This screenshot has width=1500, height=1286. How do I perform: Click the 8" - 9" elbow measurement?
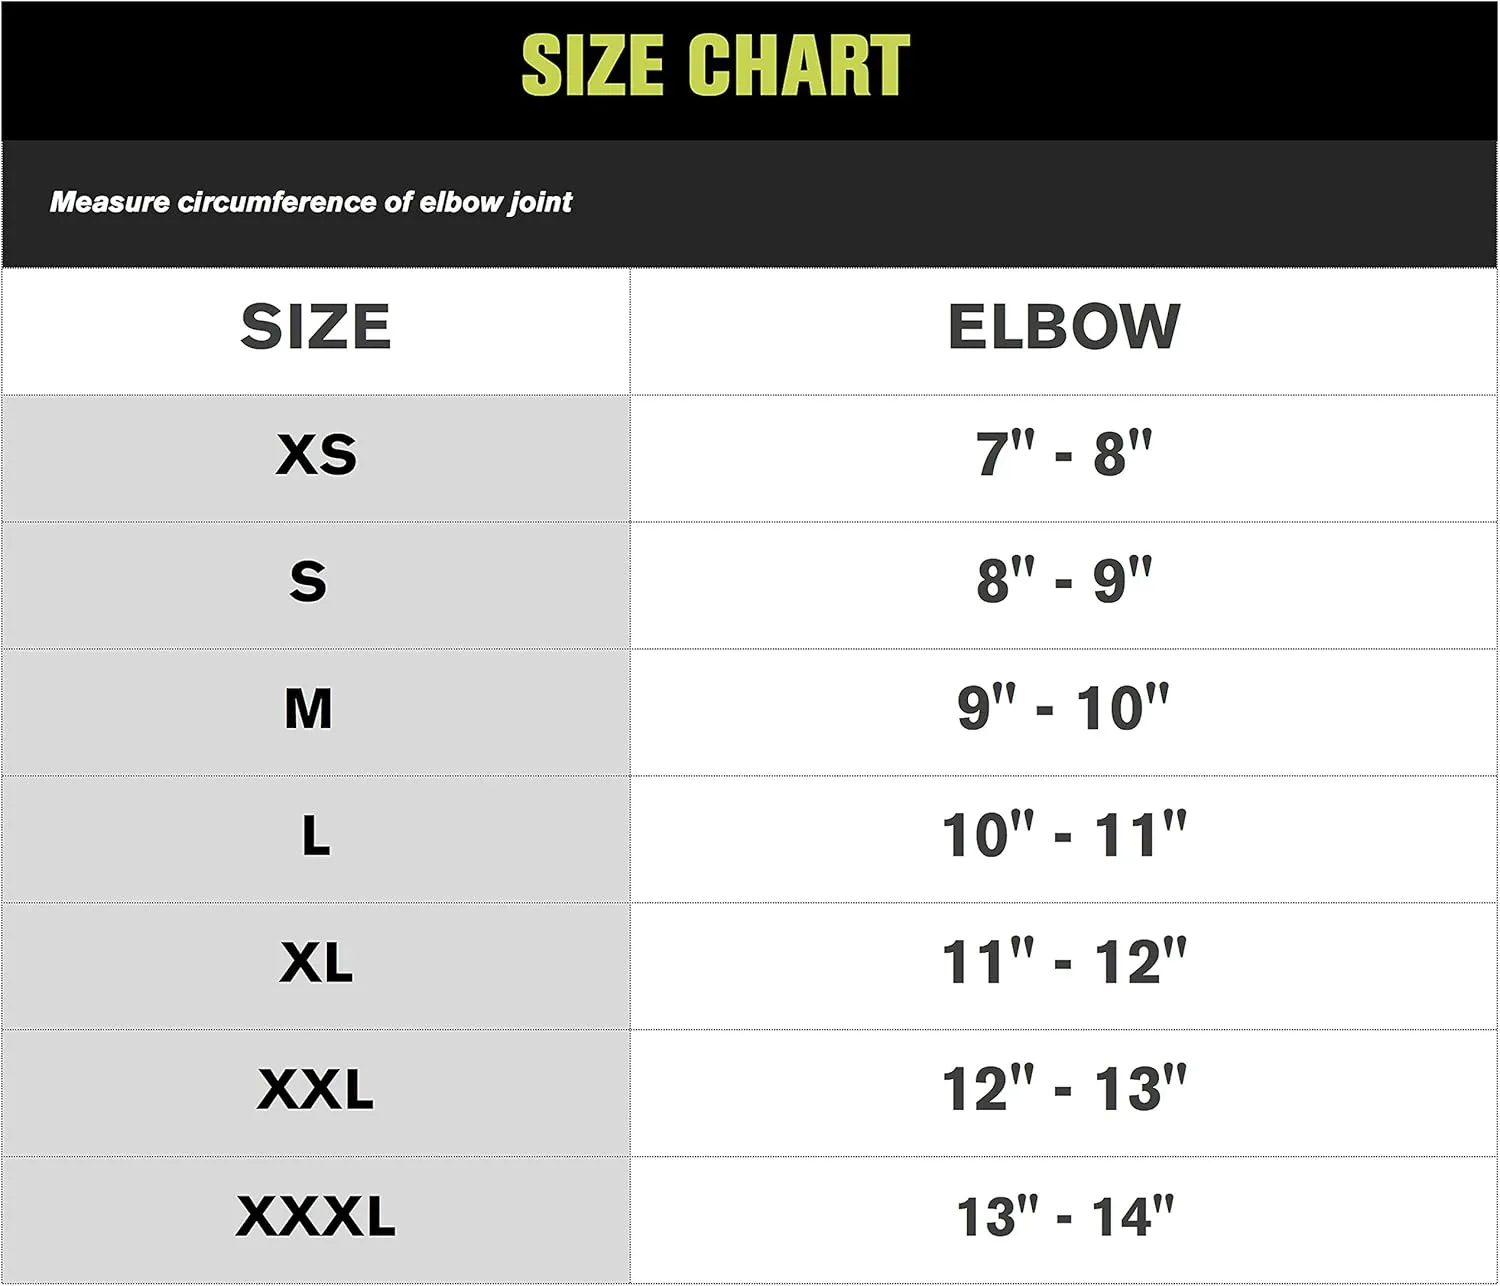pyautogui.click(x=1064, y=580)
